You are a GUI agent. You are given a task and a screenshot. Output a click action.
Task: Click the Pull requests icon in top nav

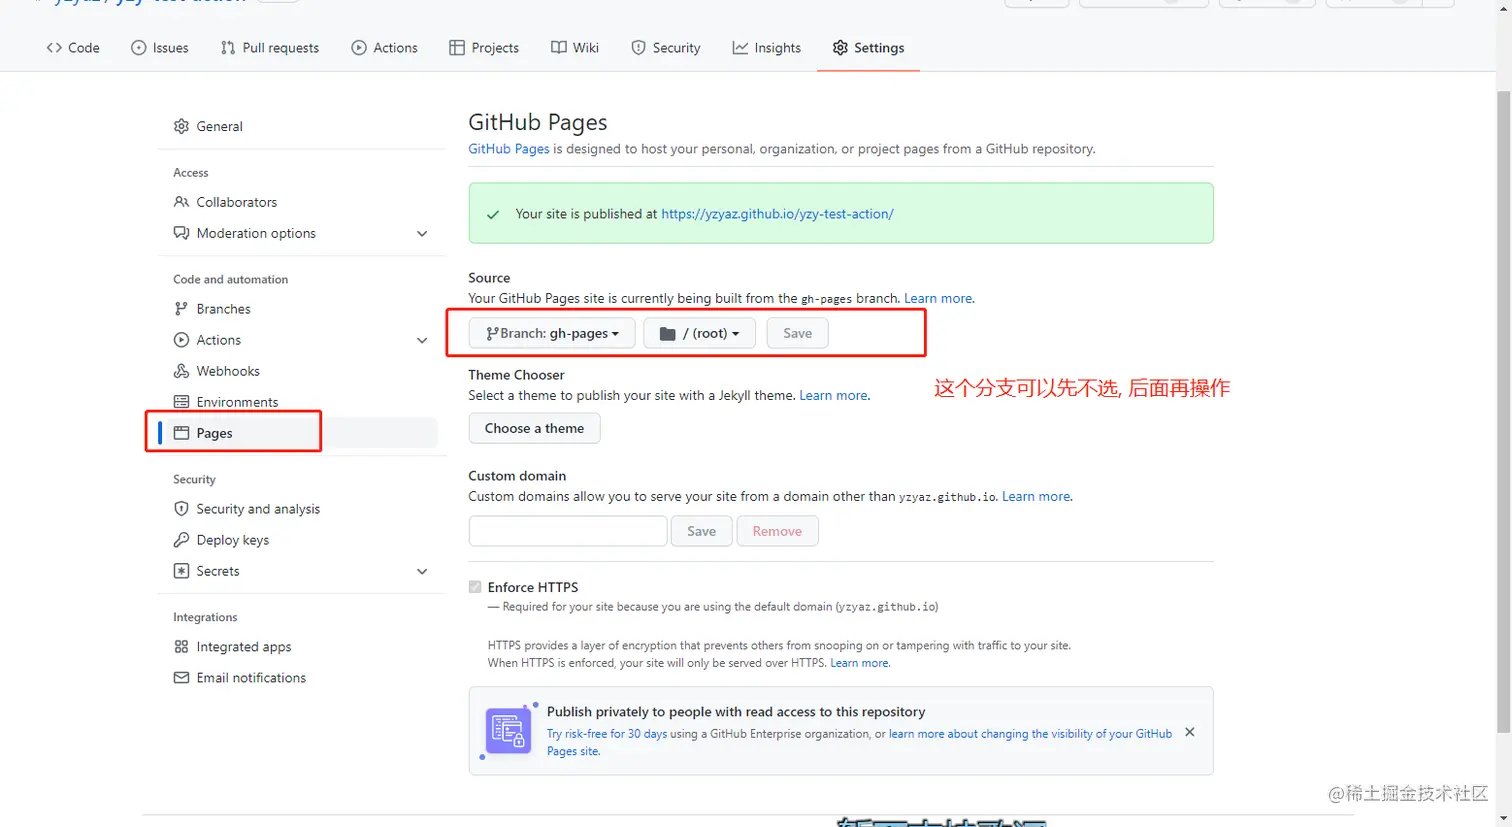pyautogui.click(x=228, y=48)
